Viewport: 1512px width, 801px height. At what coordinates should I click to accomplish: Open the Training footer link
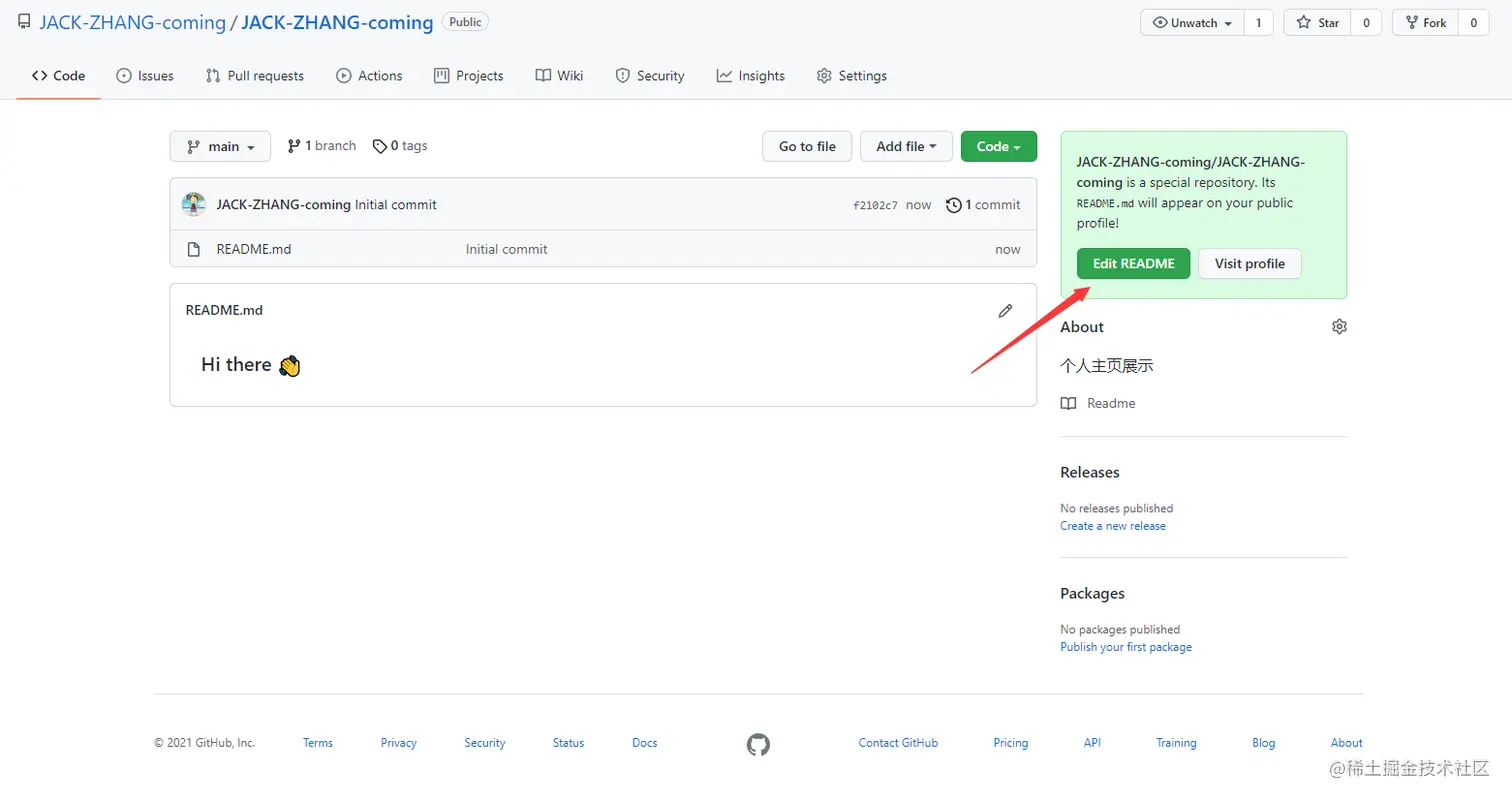(1176, 743)
